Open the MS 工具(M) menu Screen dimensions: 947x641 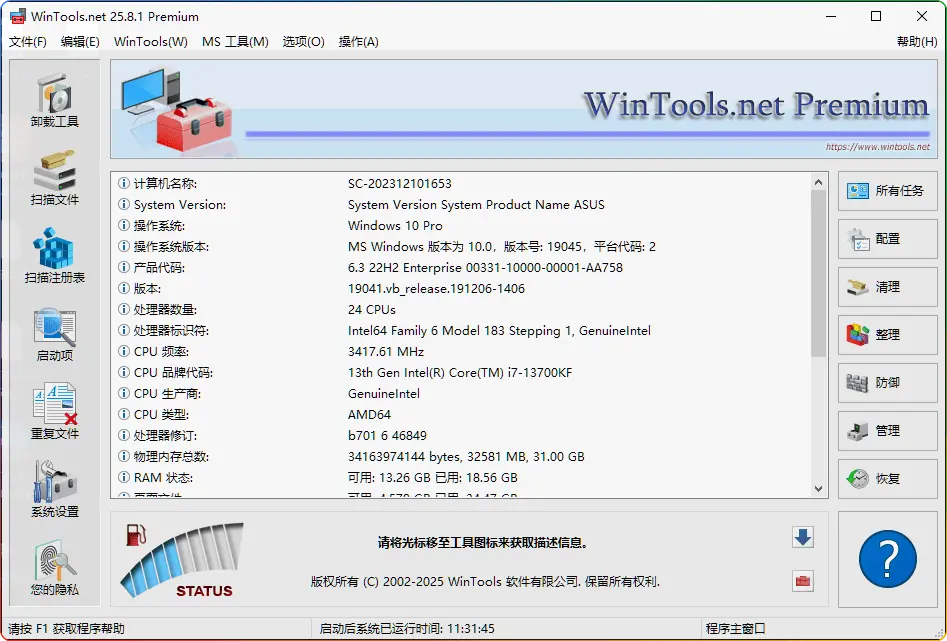point(235,42)
